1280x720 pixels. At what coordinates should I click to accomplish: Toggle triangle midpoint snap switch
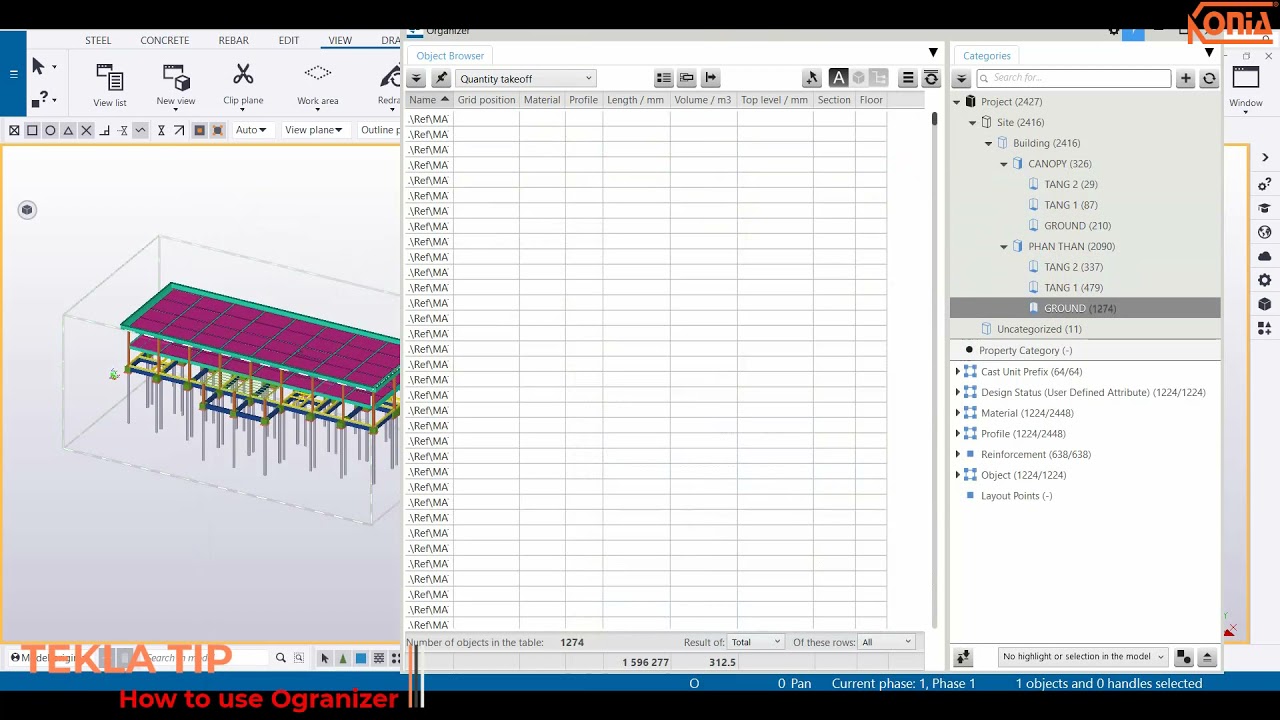tap(68, 130)
